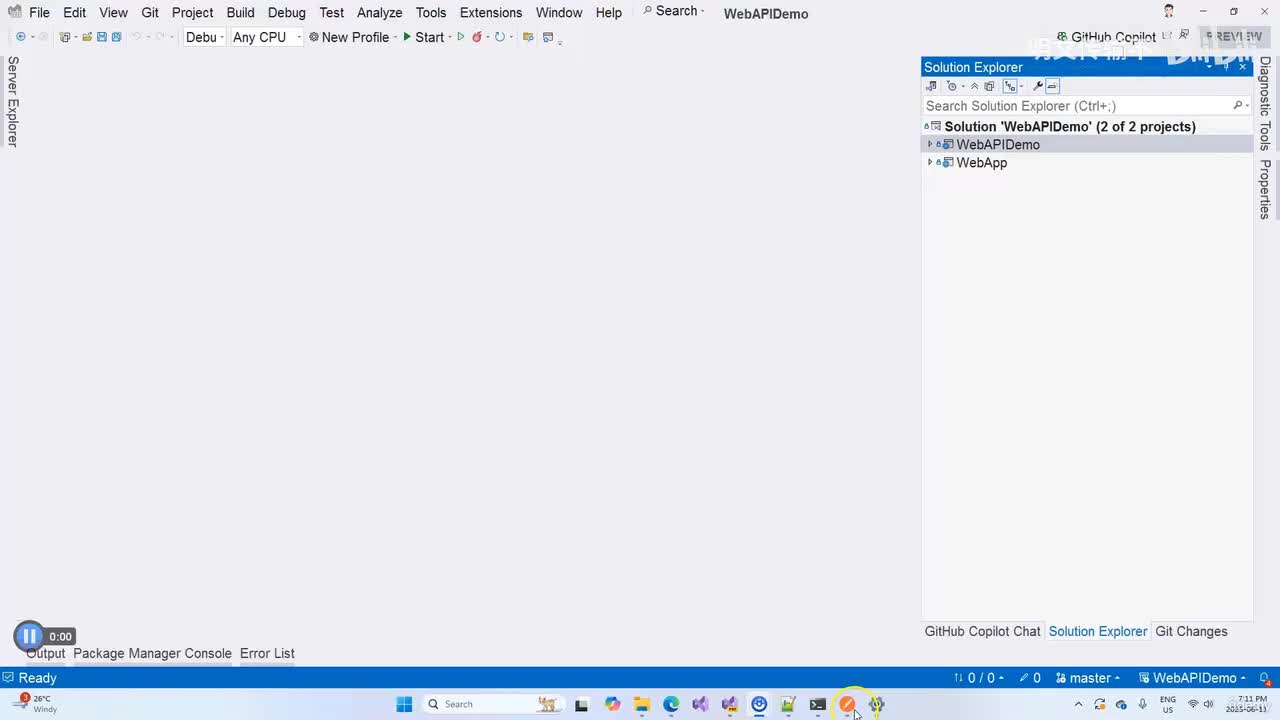This screenshot has height=720, width=1280.
Task: Open the Build menu
Action: 240,13
